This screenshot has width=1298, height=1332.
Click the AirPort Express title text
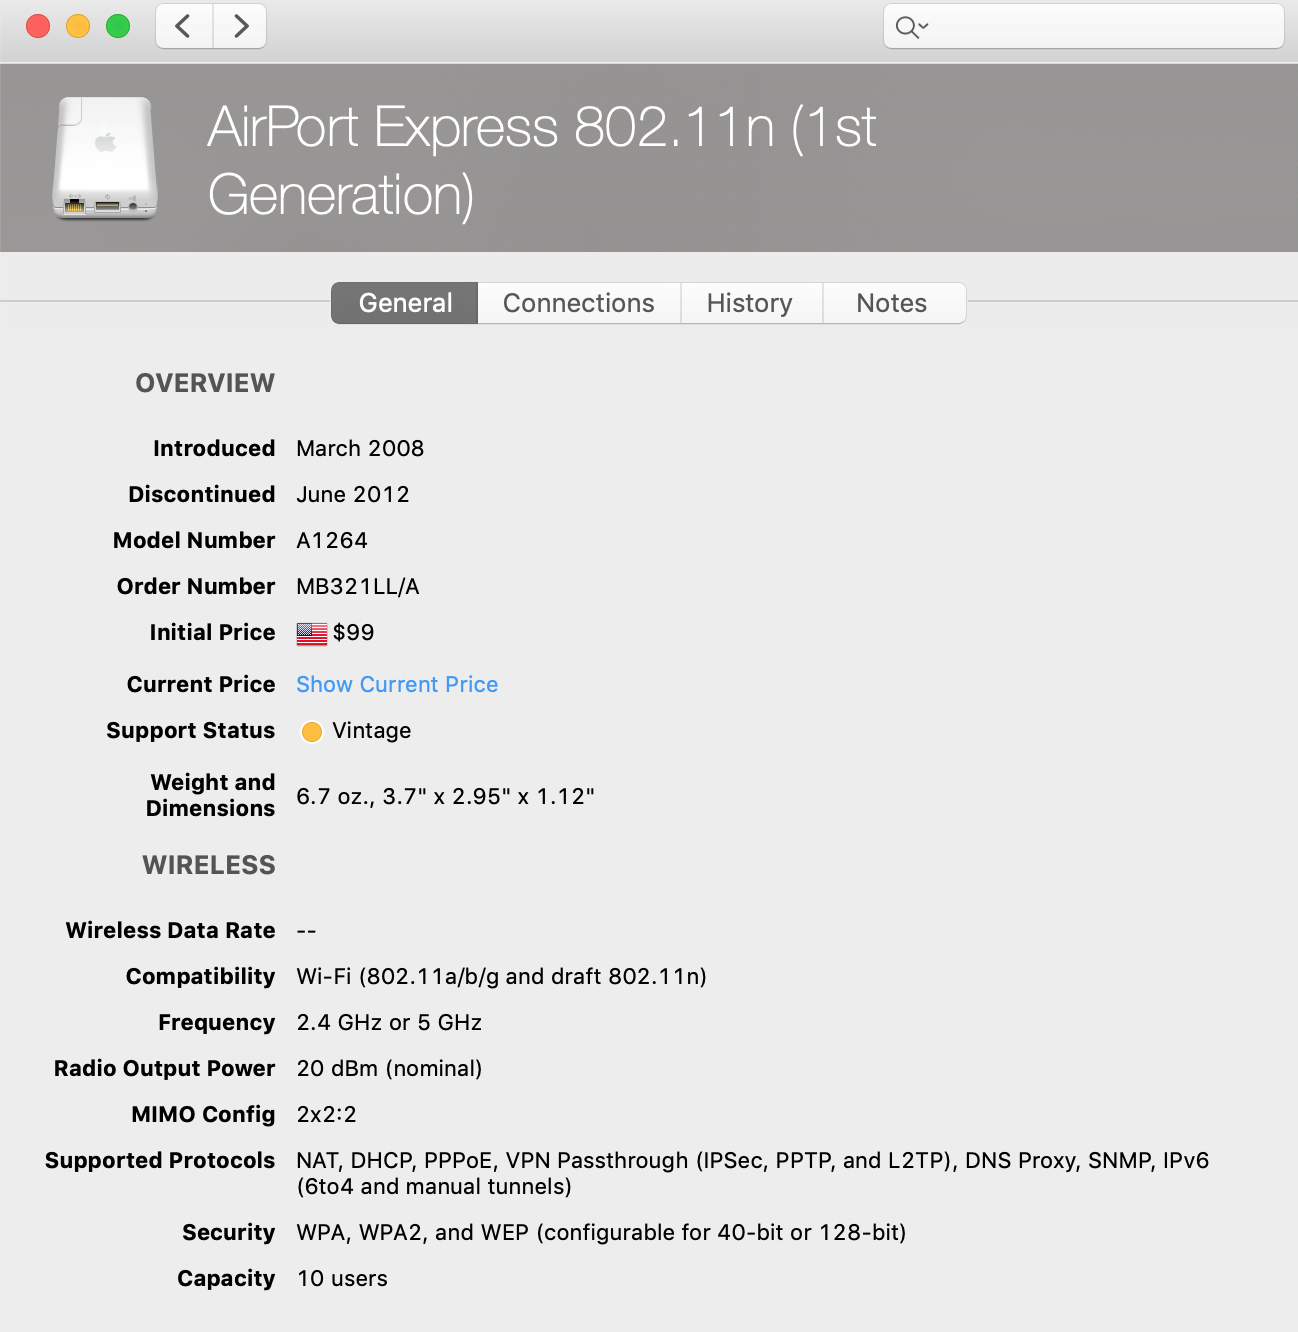coord(540,160)
